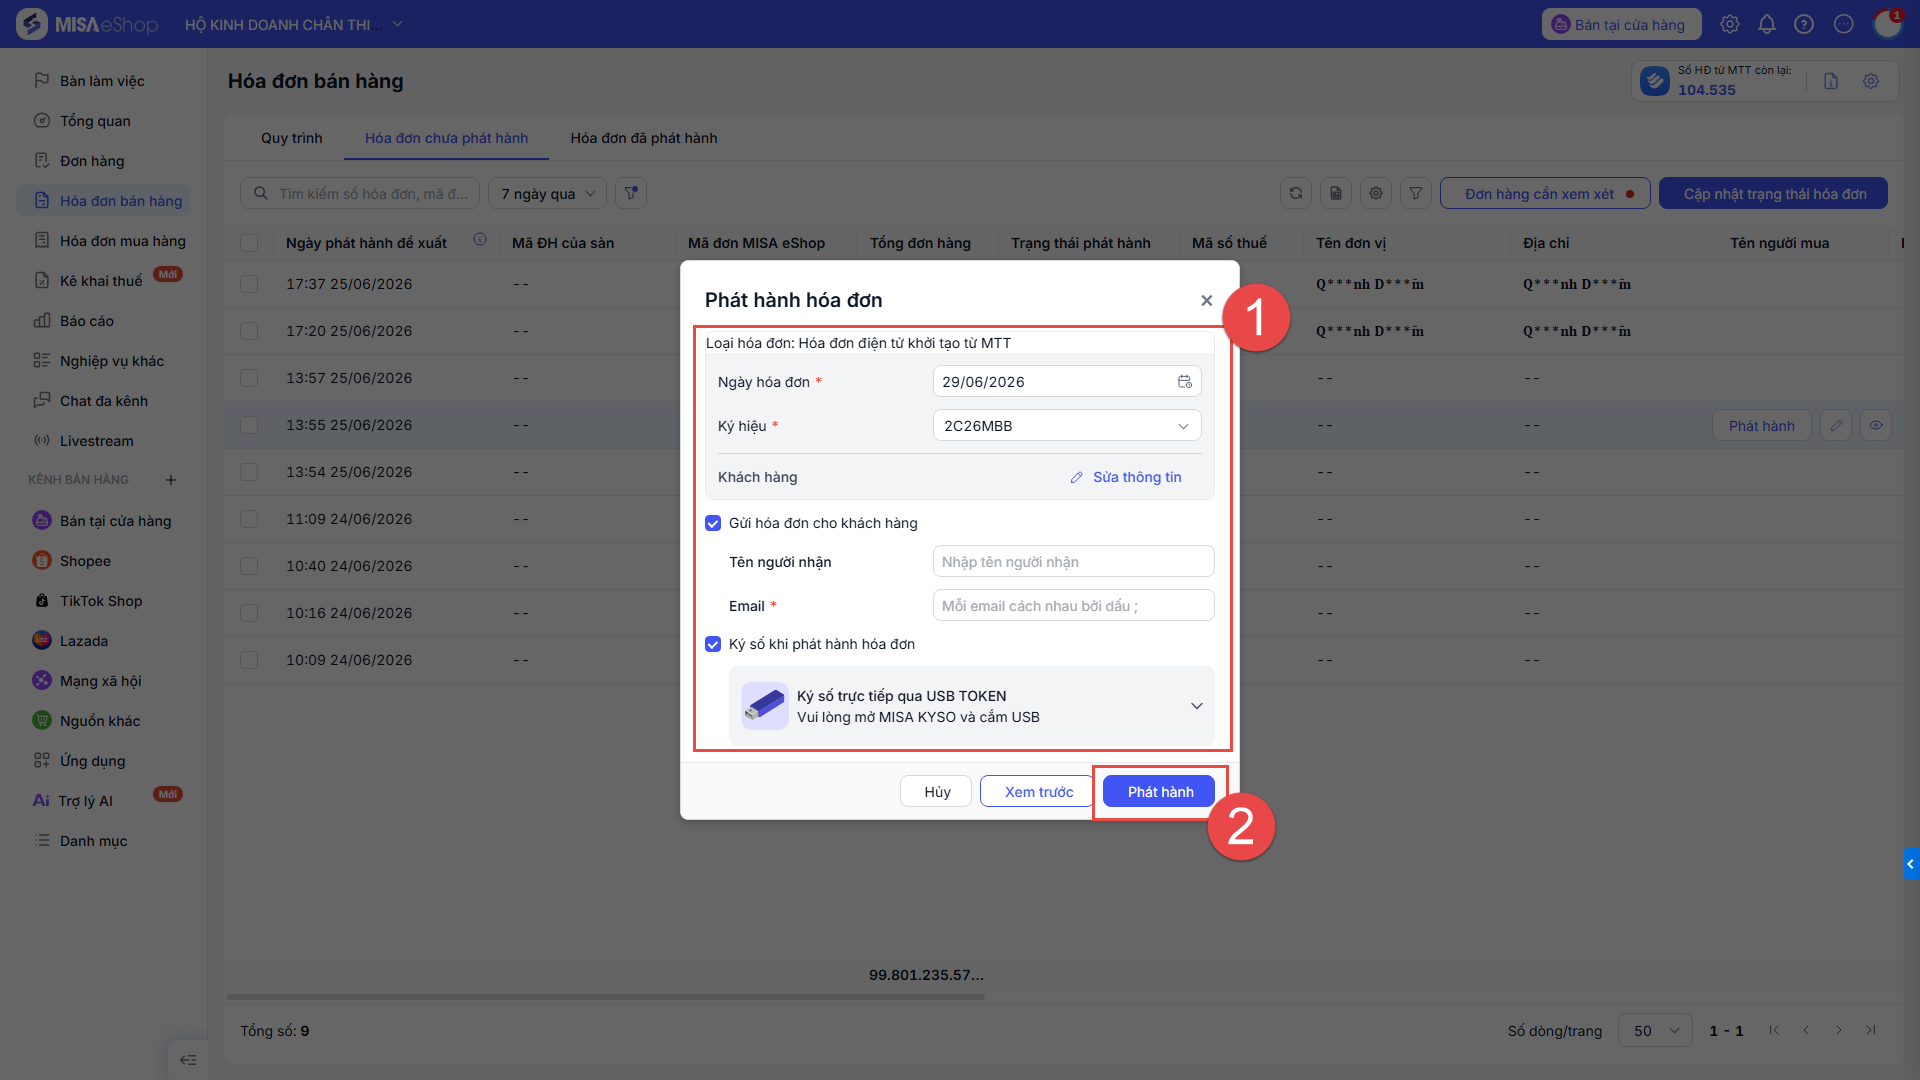1920x1080 pixels.
Task: Open Chat đa kênh in sidebar
Action: 103,401
